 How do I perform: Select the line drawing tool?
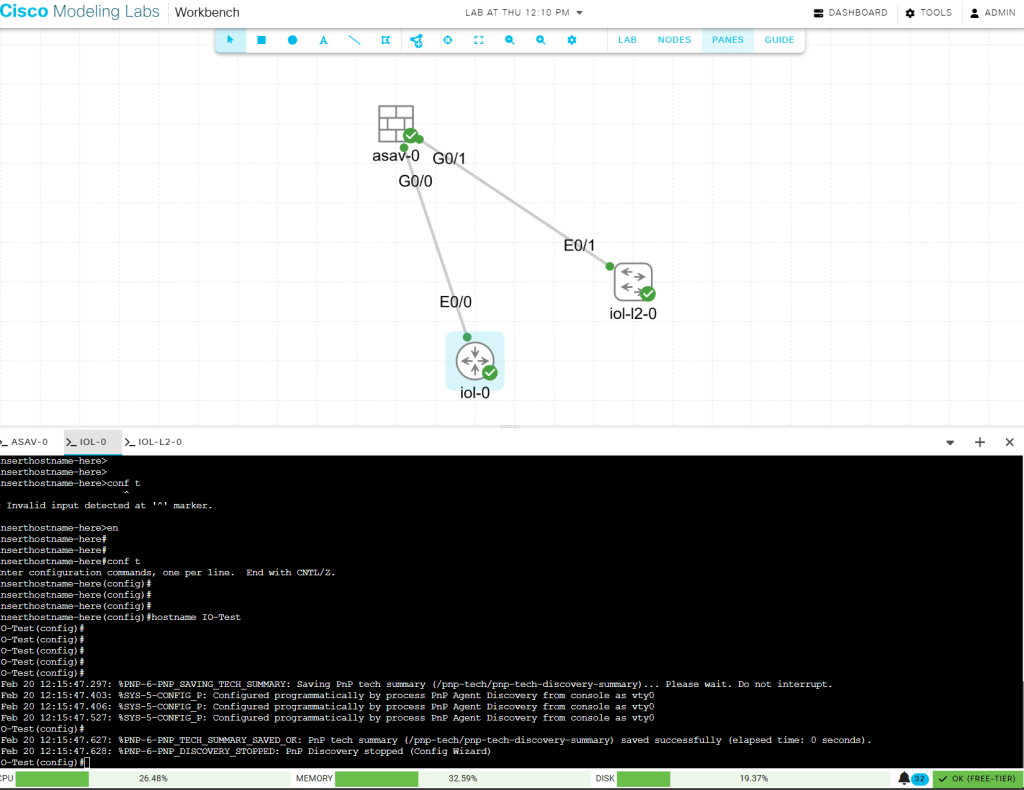(x=354, y=40)
